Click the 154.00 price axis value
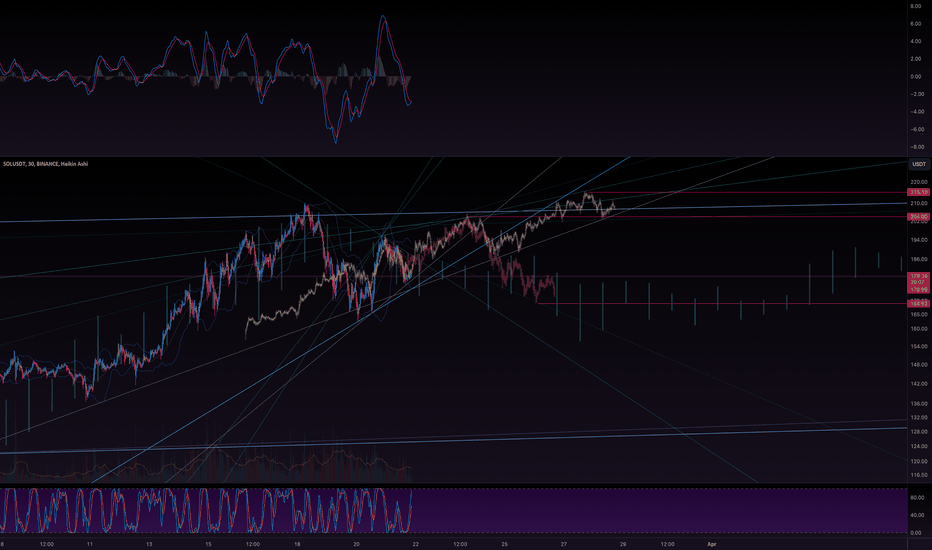 [919, 346]
